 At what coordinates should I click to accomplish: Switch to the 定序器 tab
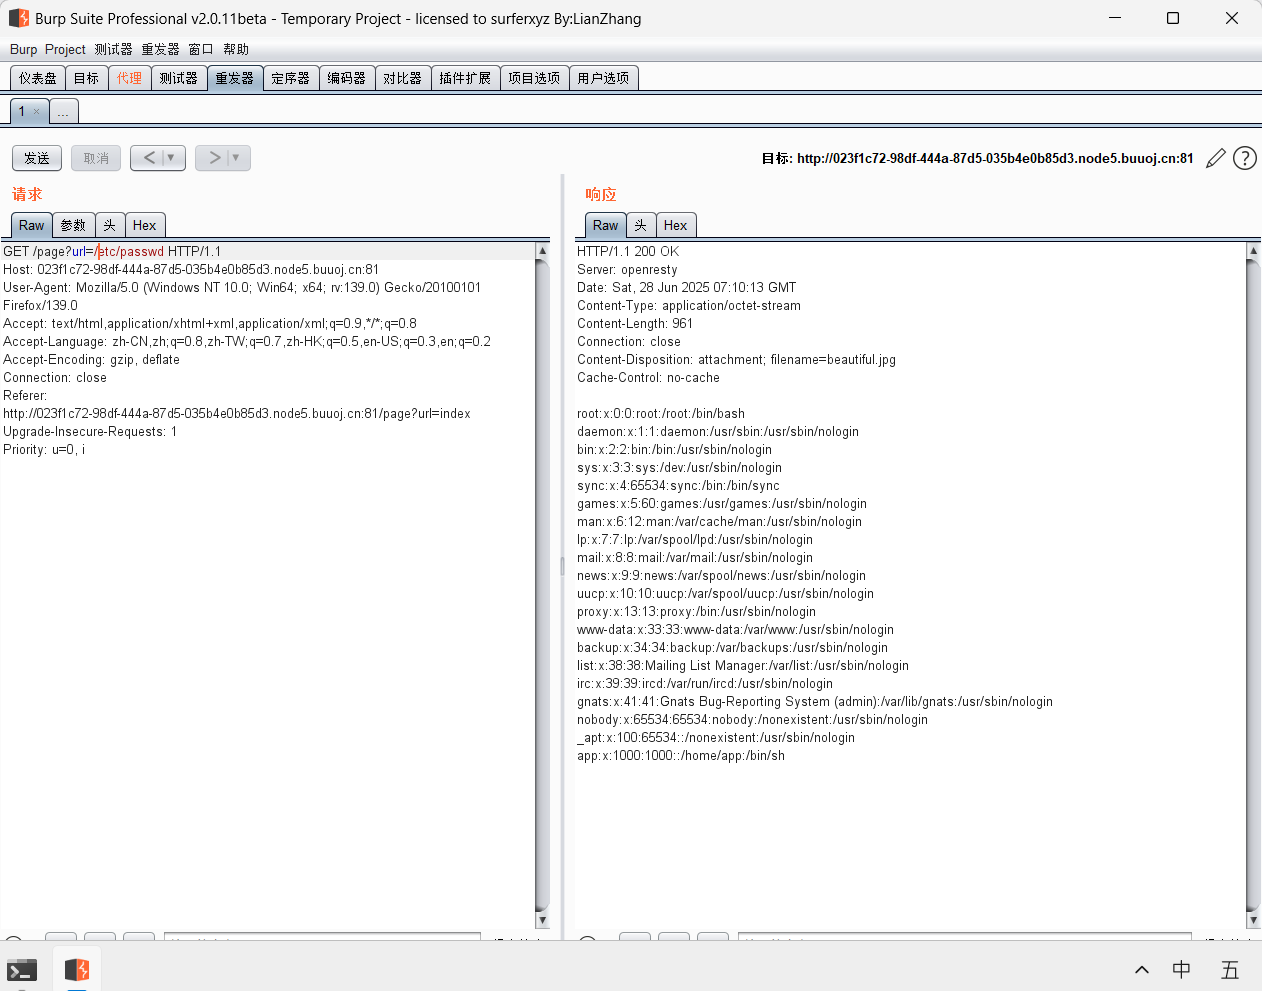click(291, 78)
